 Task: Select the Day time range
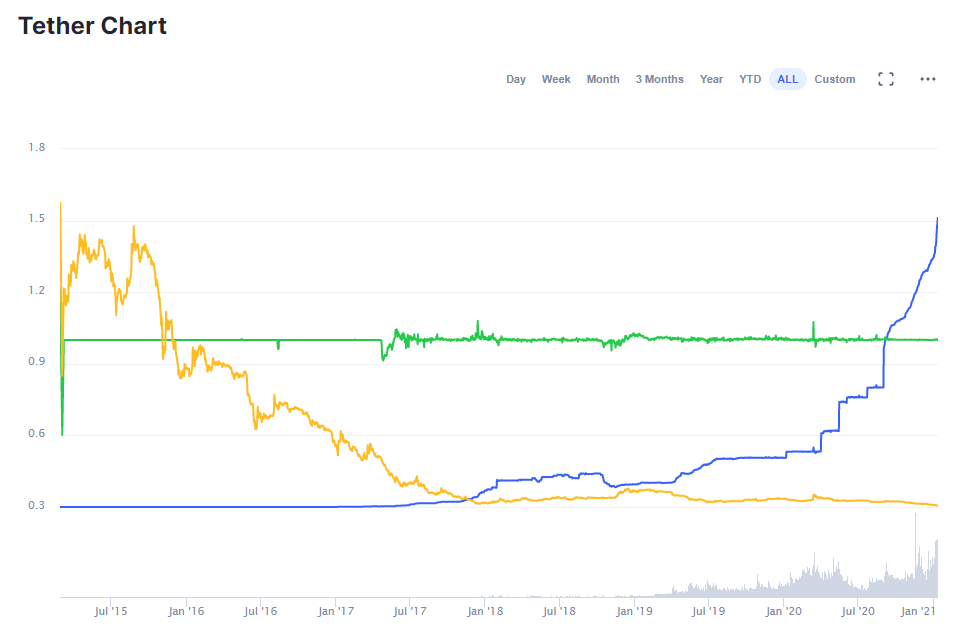(x=516, y=79)
